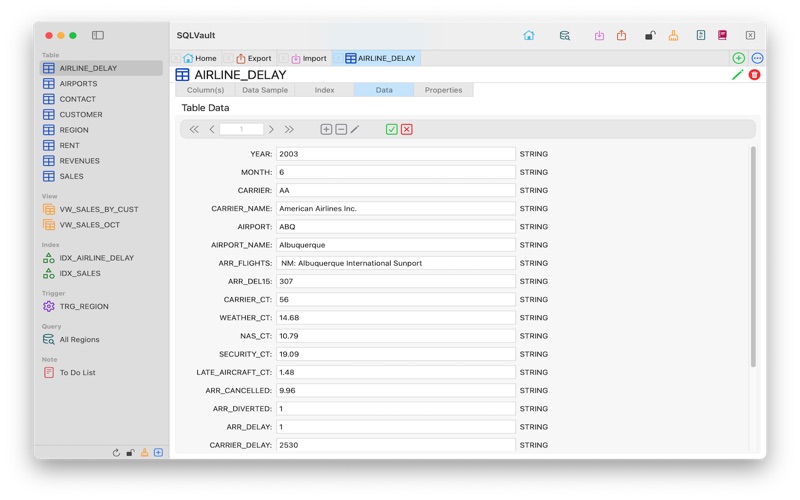Click the refresh icon at sidebar bottom
This screenshot has width=800, height=500.
(x=116, y=453)
